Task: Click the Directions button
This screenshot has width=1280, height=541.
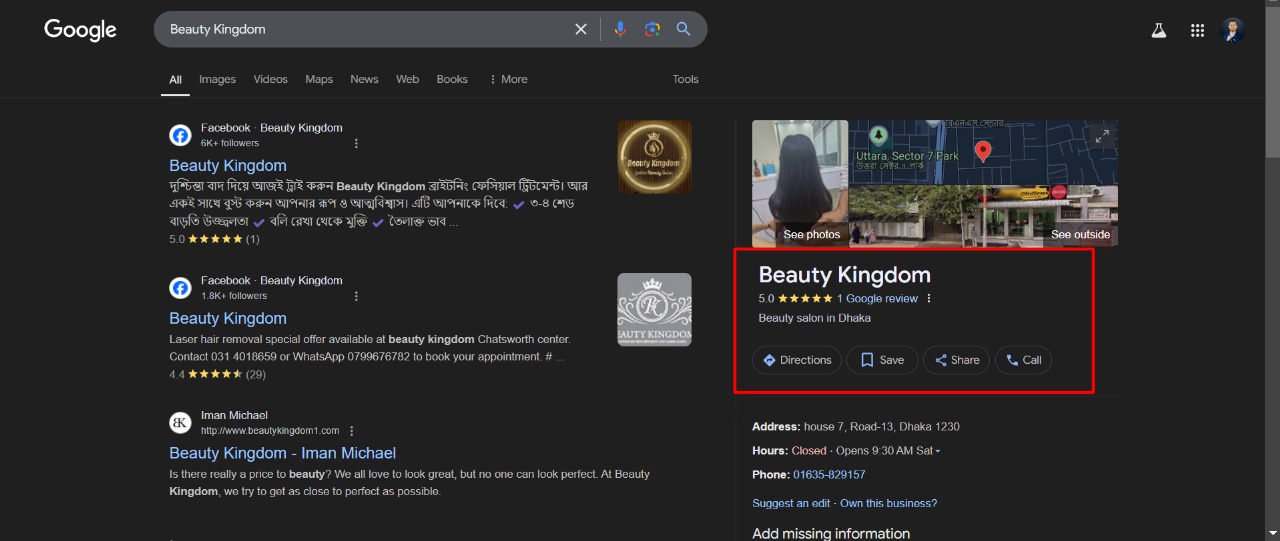Action: [x=797, y=360]
